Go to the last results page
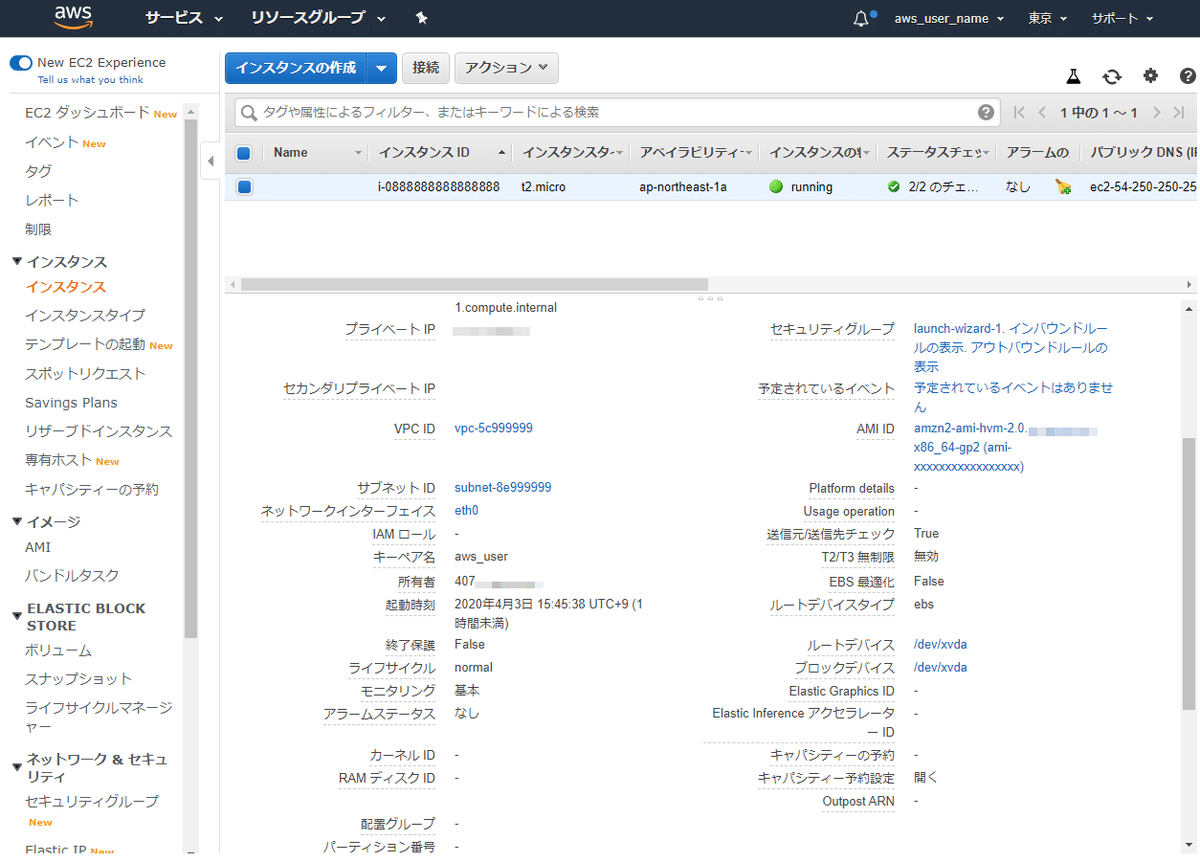Screen dimensions: 1200x858 pos(1179,113)
